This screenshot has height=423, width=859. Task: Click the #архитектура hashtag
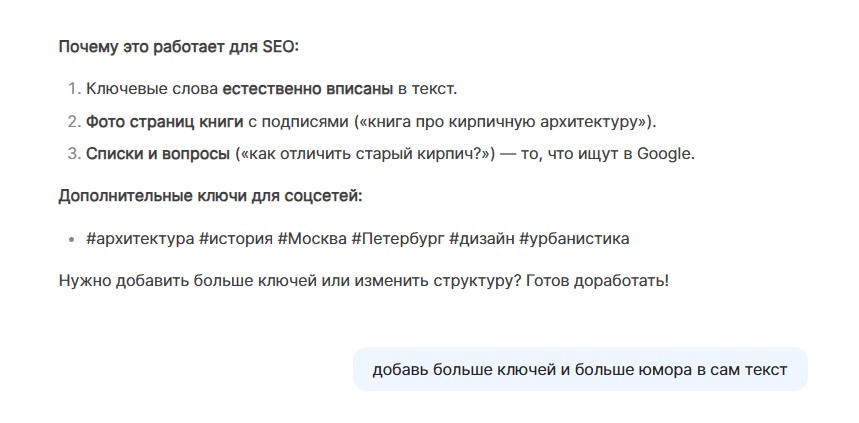[x=140, y=239]
